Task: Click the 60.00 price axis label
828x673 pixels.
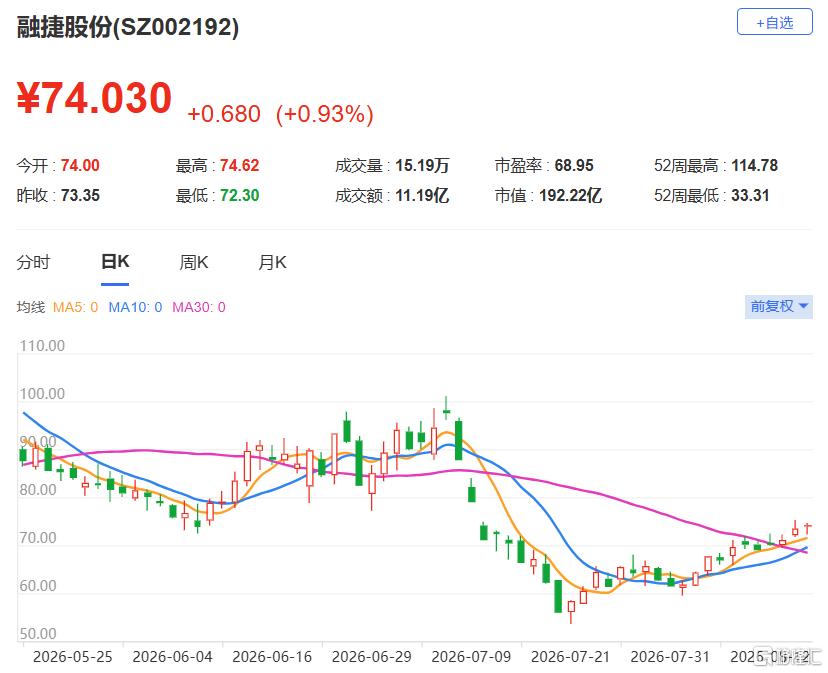Action: [38, 586]
